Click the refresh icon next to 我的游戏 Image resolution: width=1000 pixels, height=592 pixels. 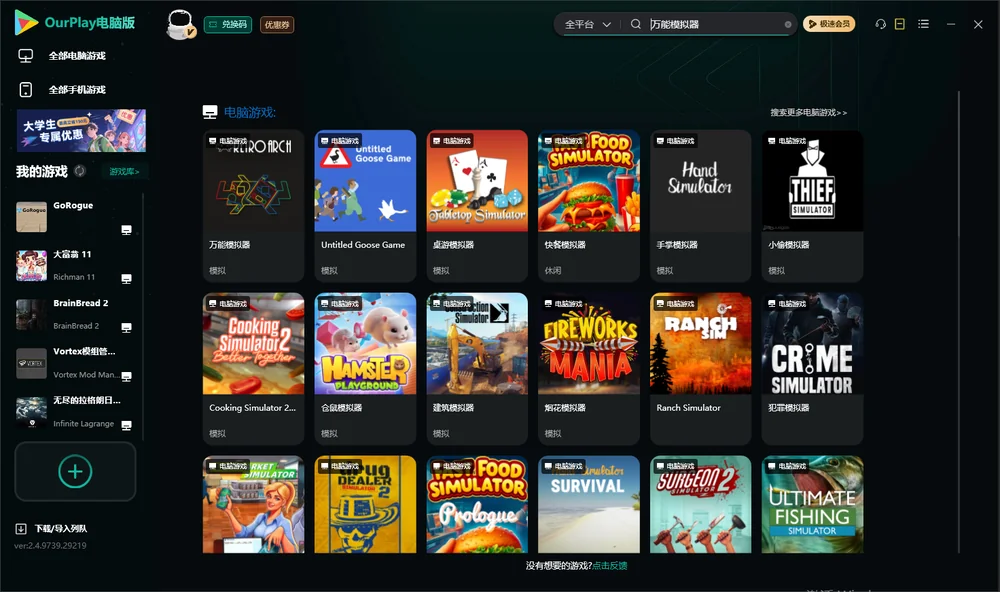click(x=80, y=171)
